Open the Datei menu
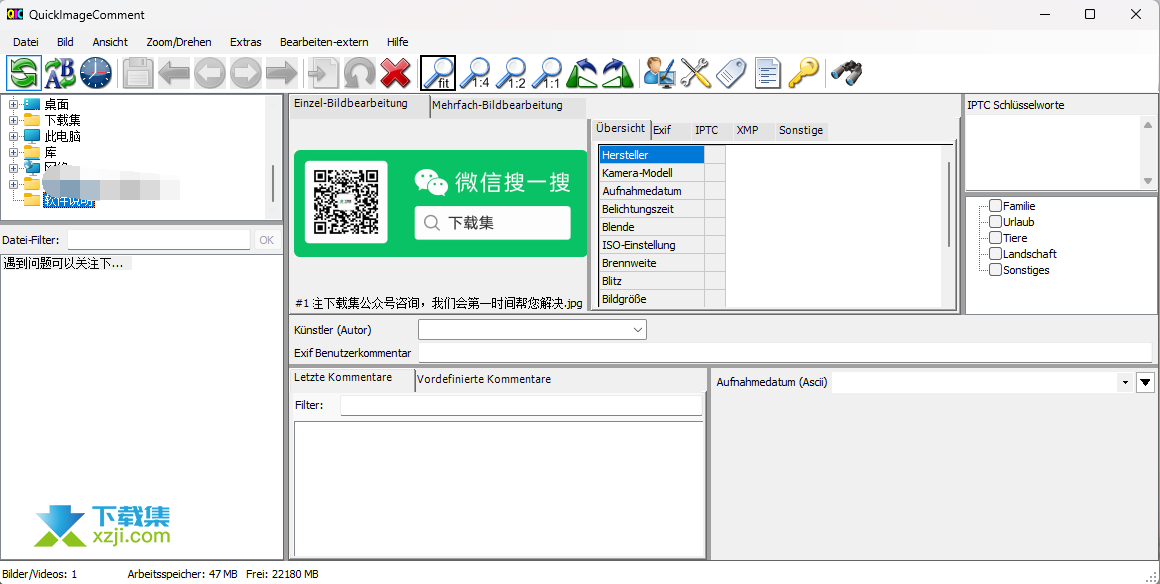Viewport: 1160px width, 584px height. [x=26, y=42]
